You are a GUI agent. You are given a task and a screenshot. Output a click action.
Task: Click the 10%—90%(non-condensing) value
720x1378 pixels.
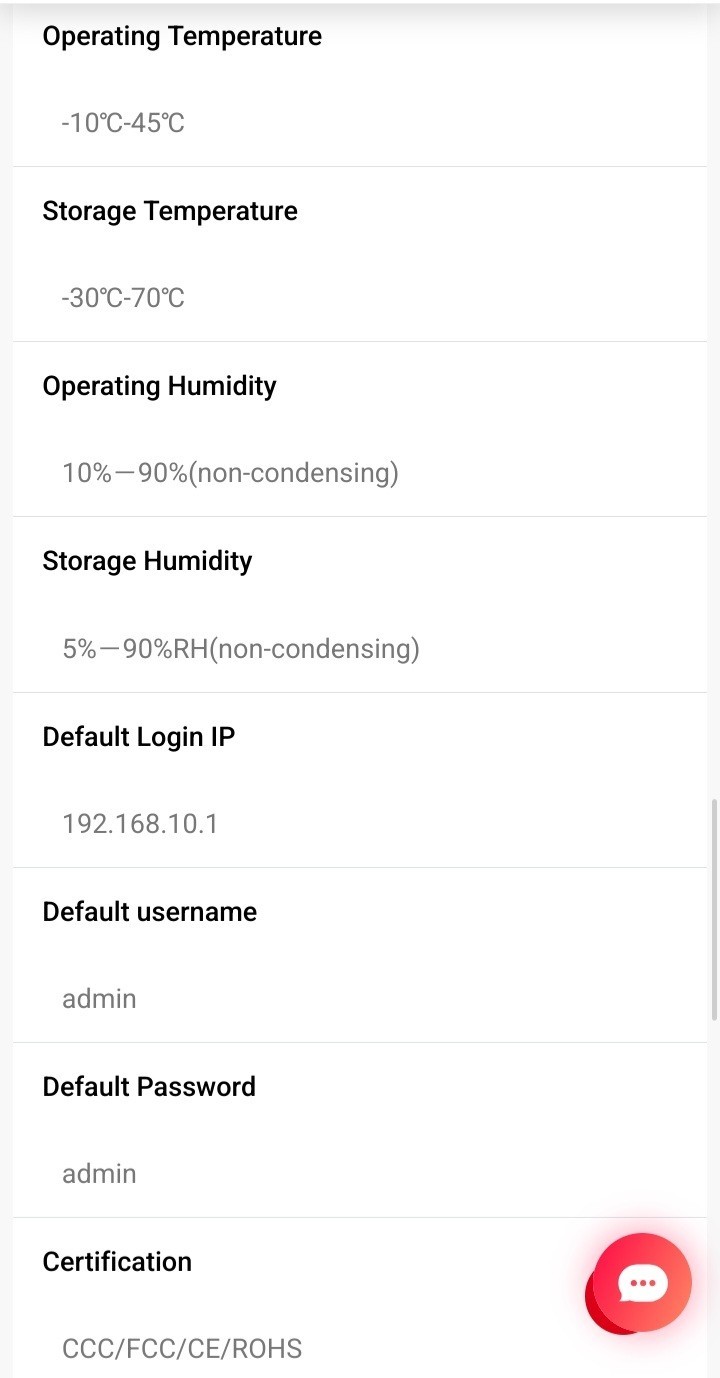click(x=231, y=473)
